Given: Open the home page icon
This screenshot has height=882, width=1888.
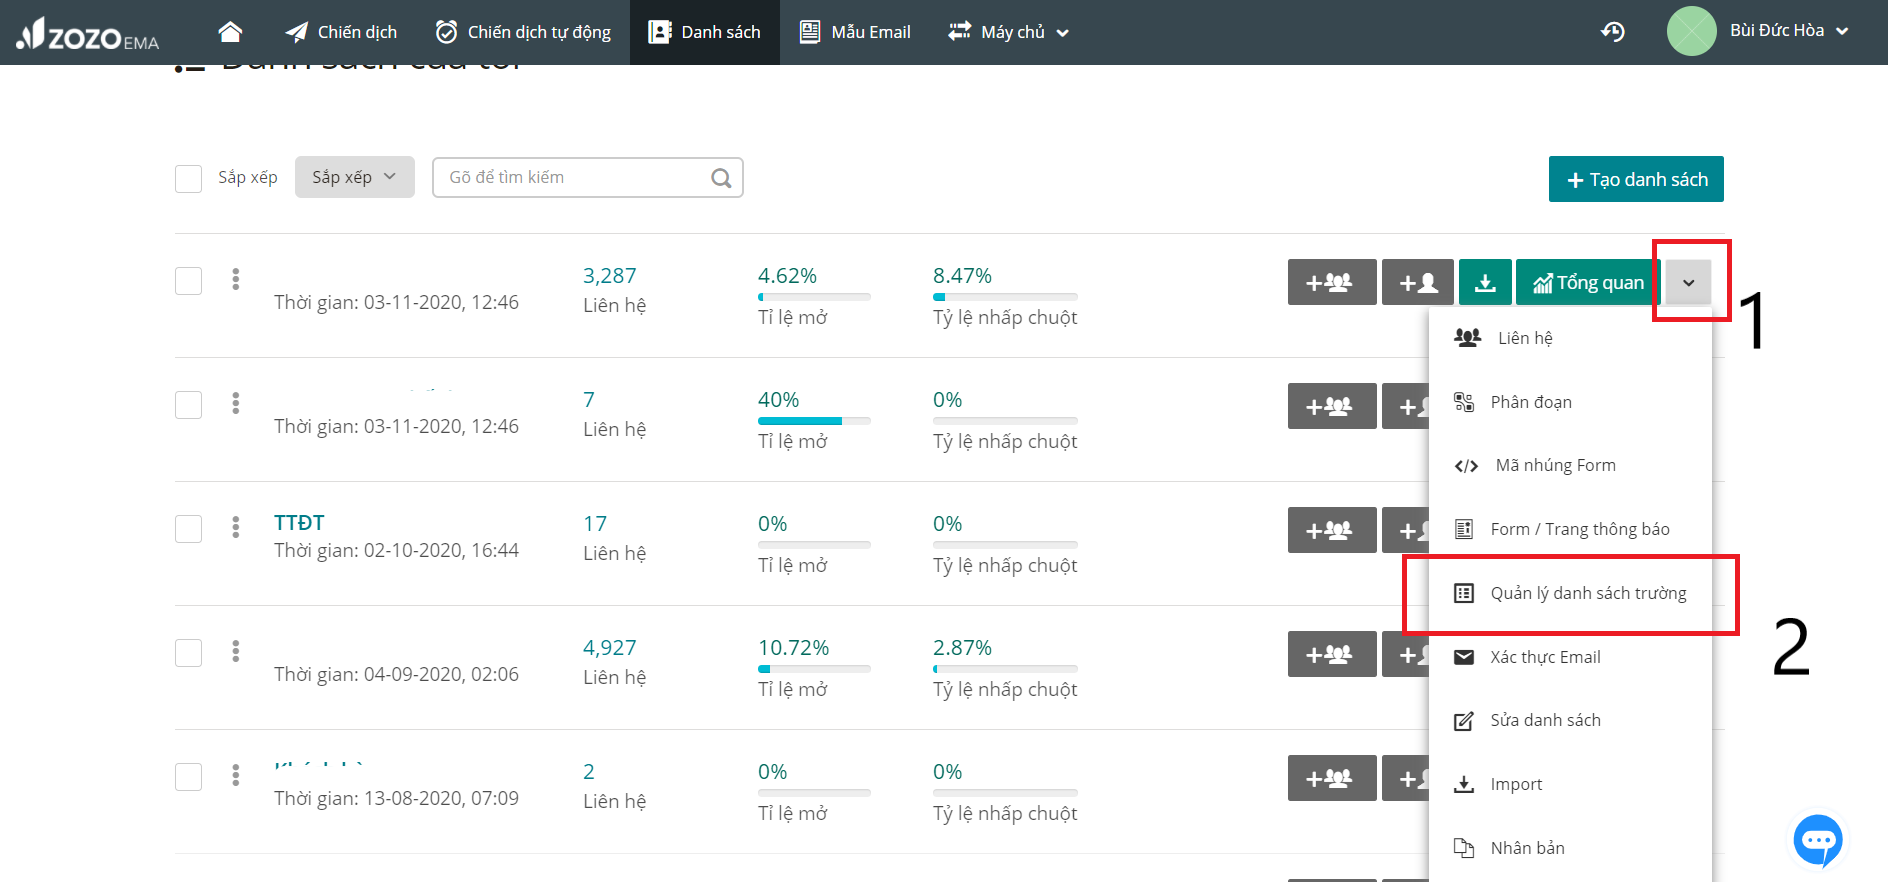Looking at the screenshot, I should (x=230, y=32).
